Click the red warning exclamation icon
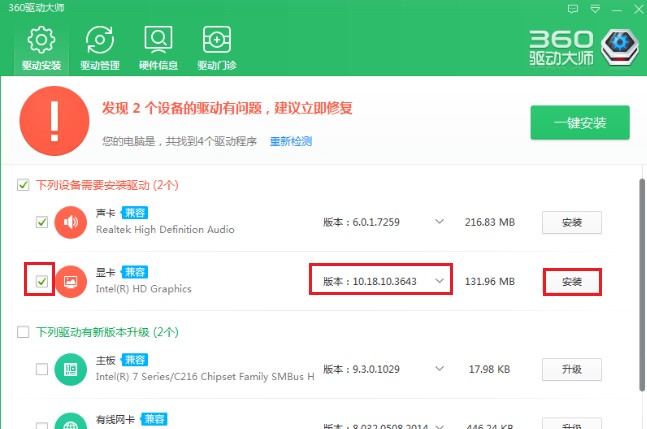647x429 pixels. 54,121
